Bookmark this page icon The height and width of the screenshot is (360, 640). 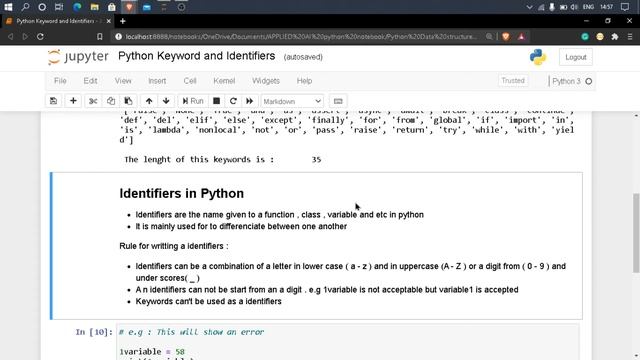(x=100, y=37)
